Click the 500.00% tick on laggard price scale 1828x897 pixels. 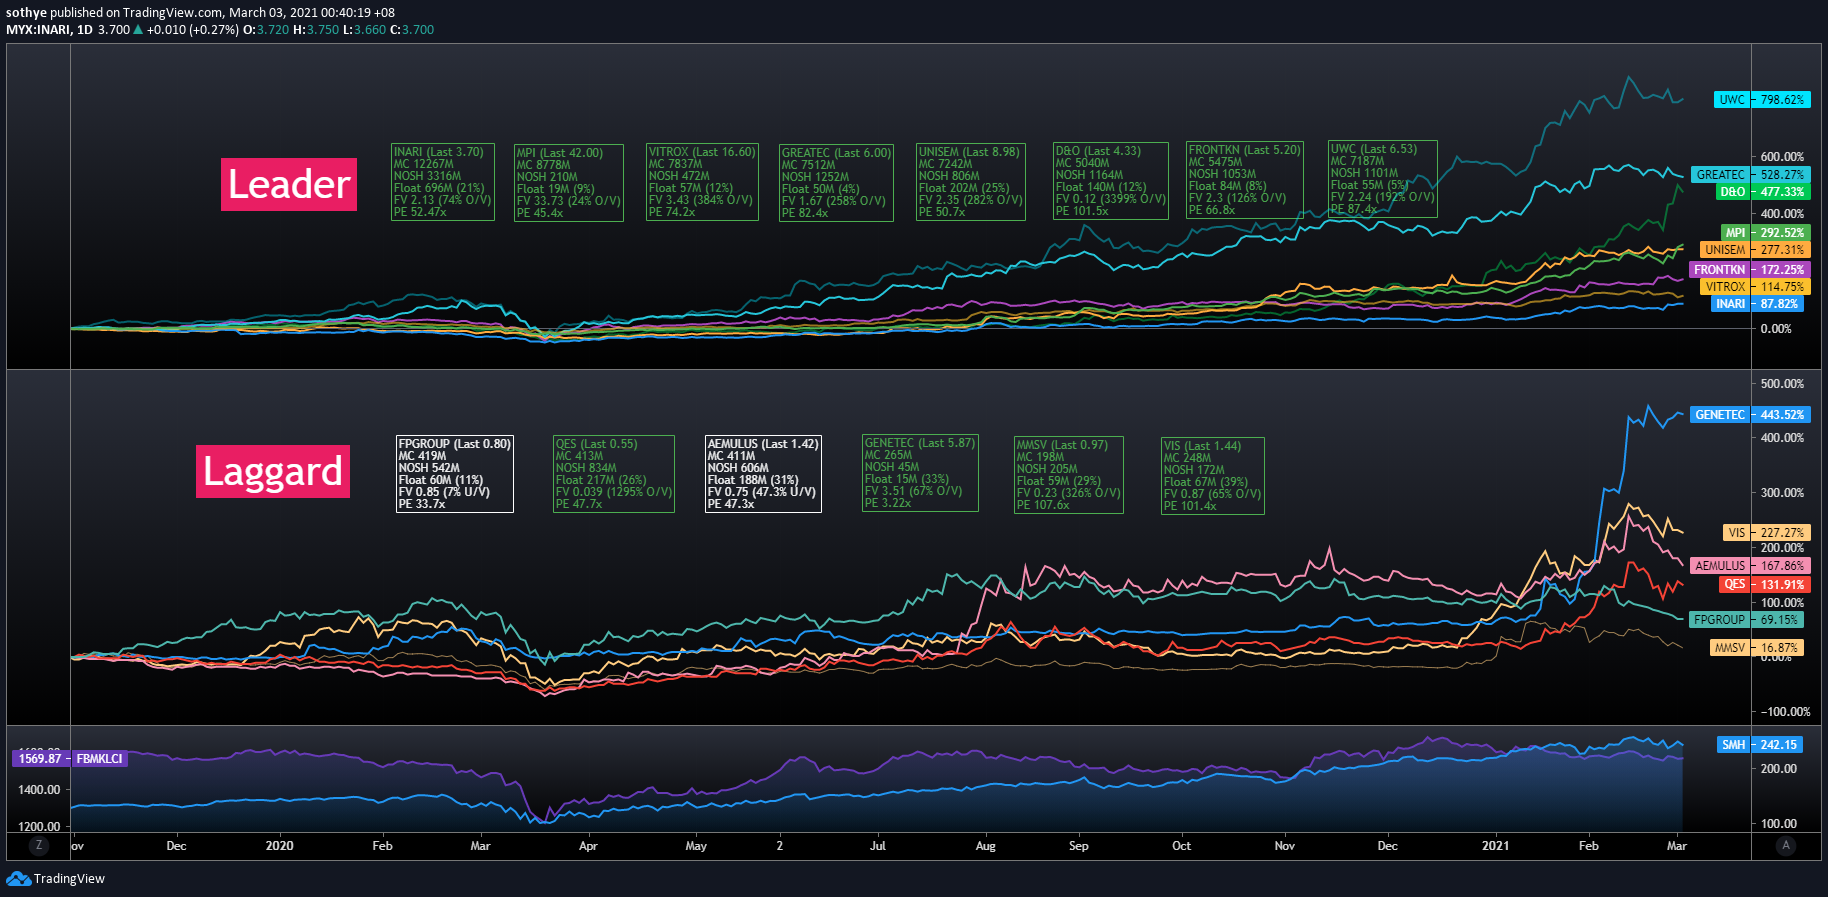point(1782,384)
